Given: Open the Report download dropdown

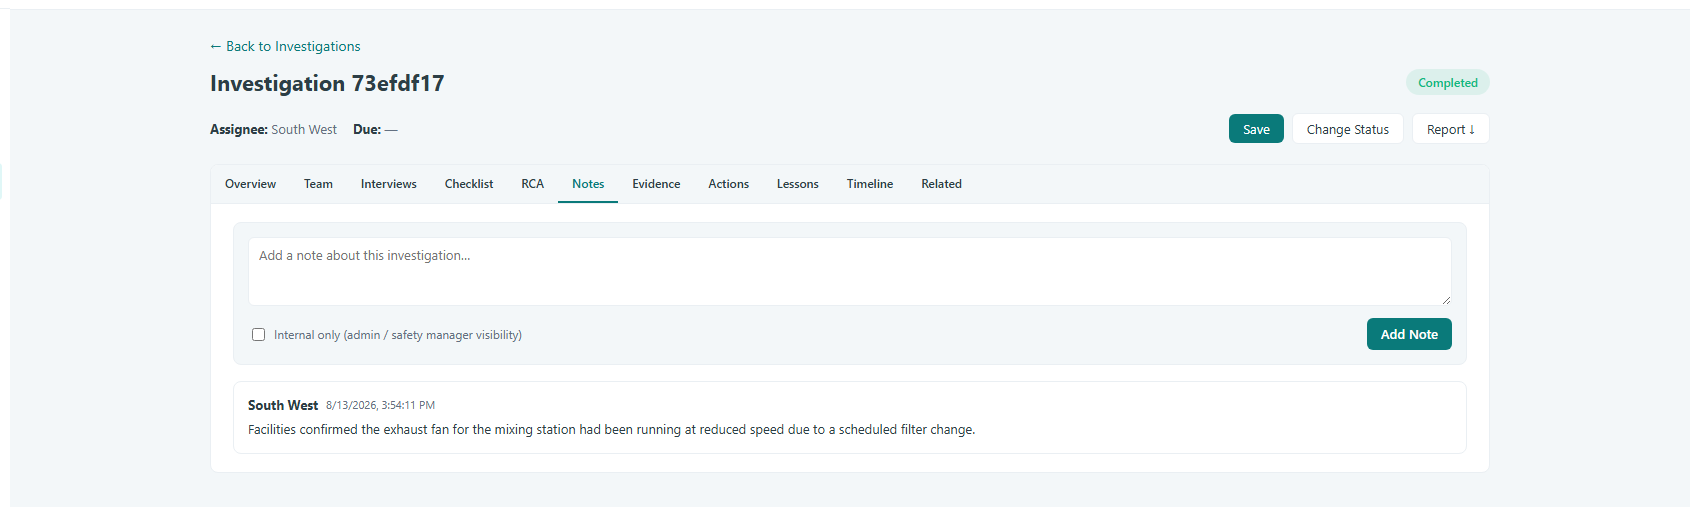Looking at the screenshot, I should (x=1450, y=129).
